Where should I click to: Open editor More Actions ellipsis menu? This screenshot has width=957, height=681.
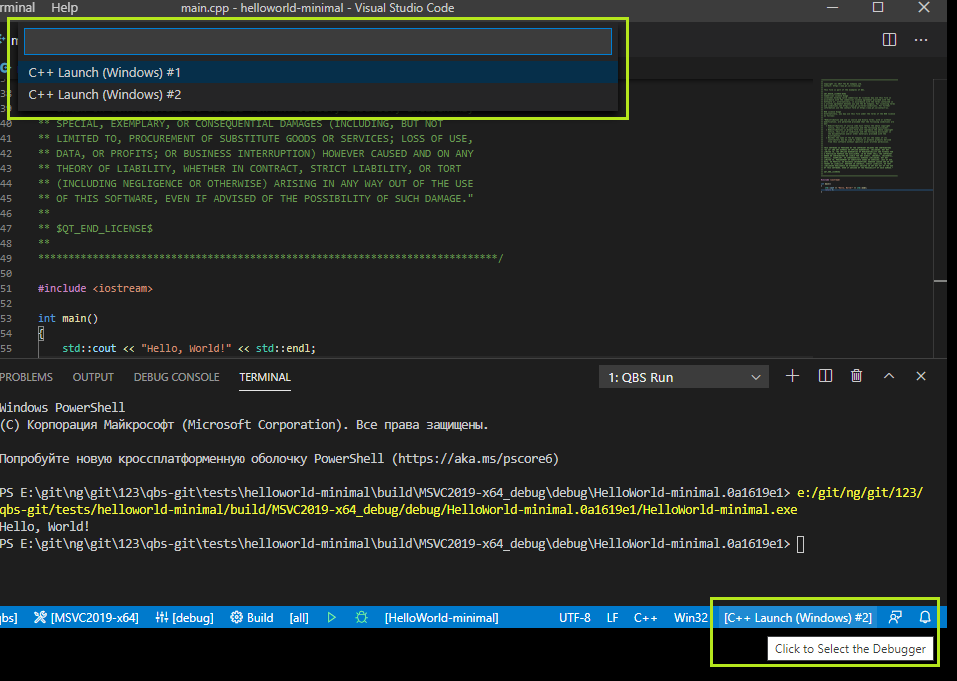921,40
